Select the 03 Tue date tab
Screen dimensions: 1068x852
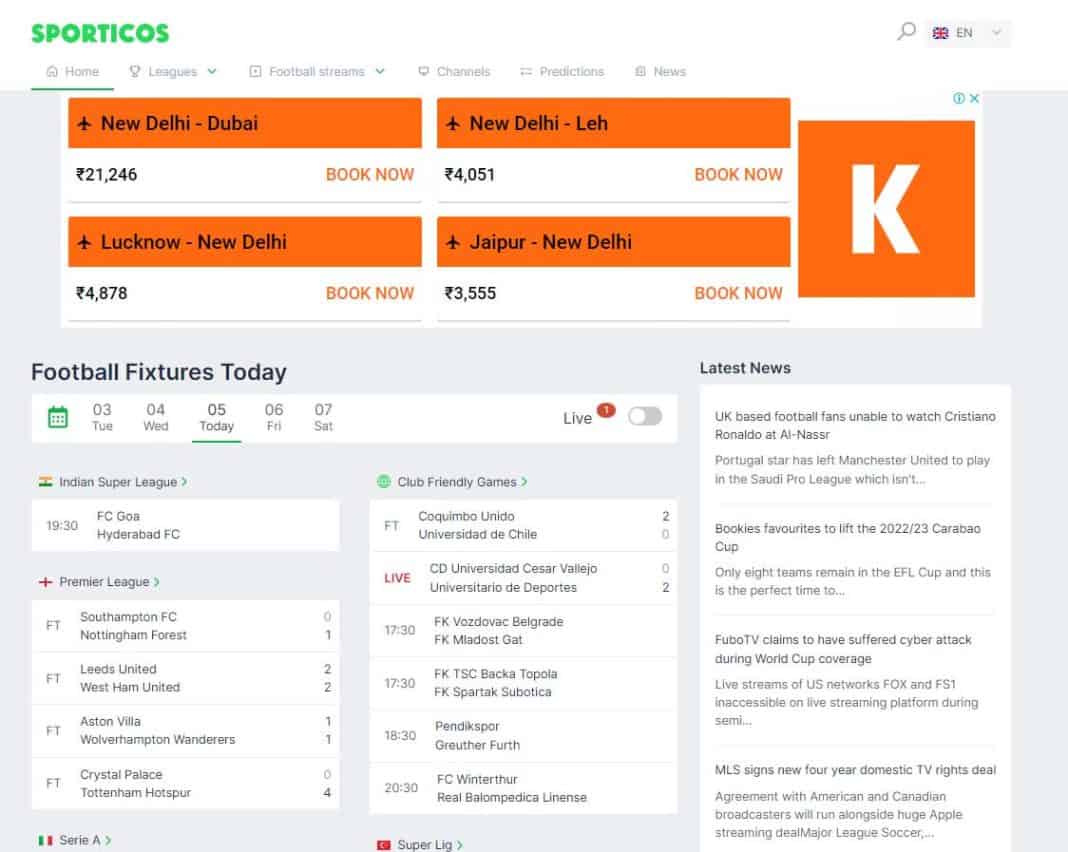click(x=102, y=416)
